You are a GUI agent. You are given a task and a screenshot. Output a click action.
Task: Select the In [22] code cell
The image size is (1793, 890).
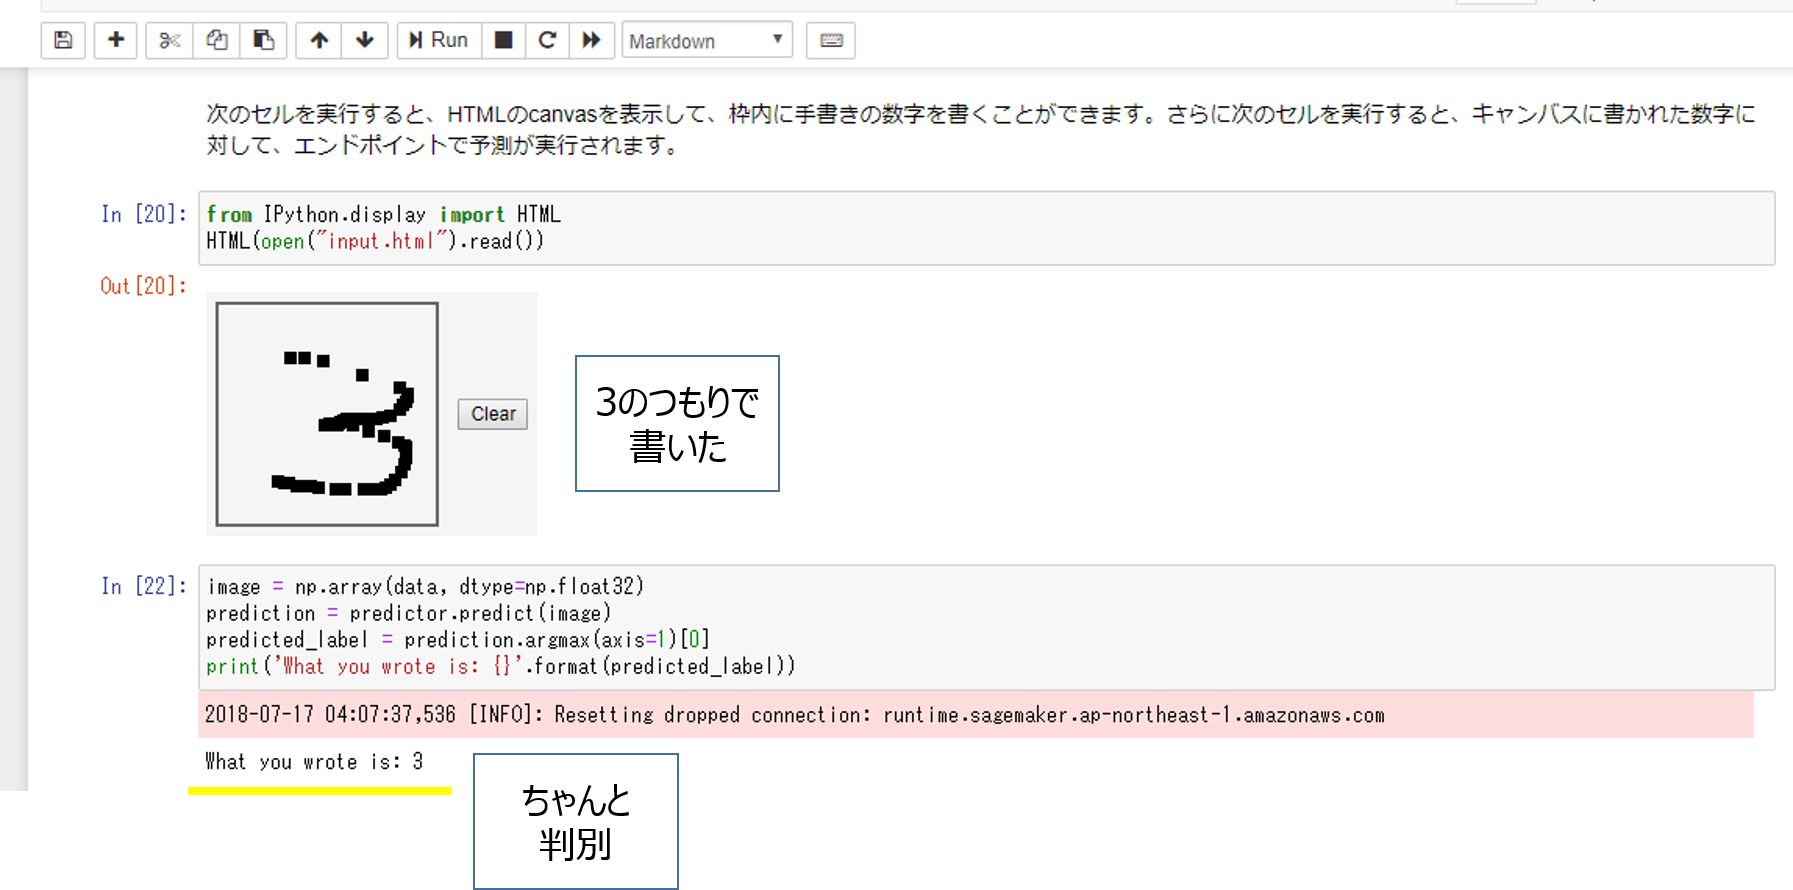point(987,627)
